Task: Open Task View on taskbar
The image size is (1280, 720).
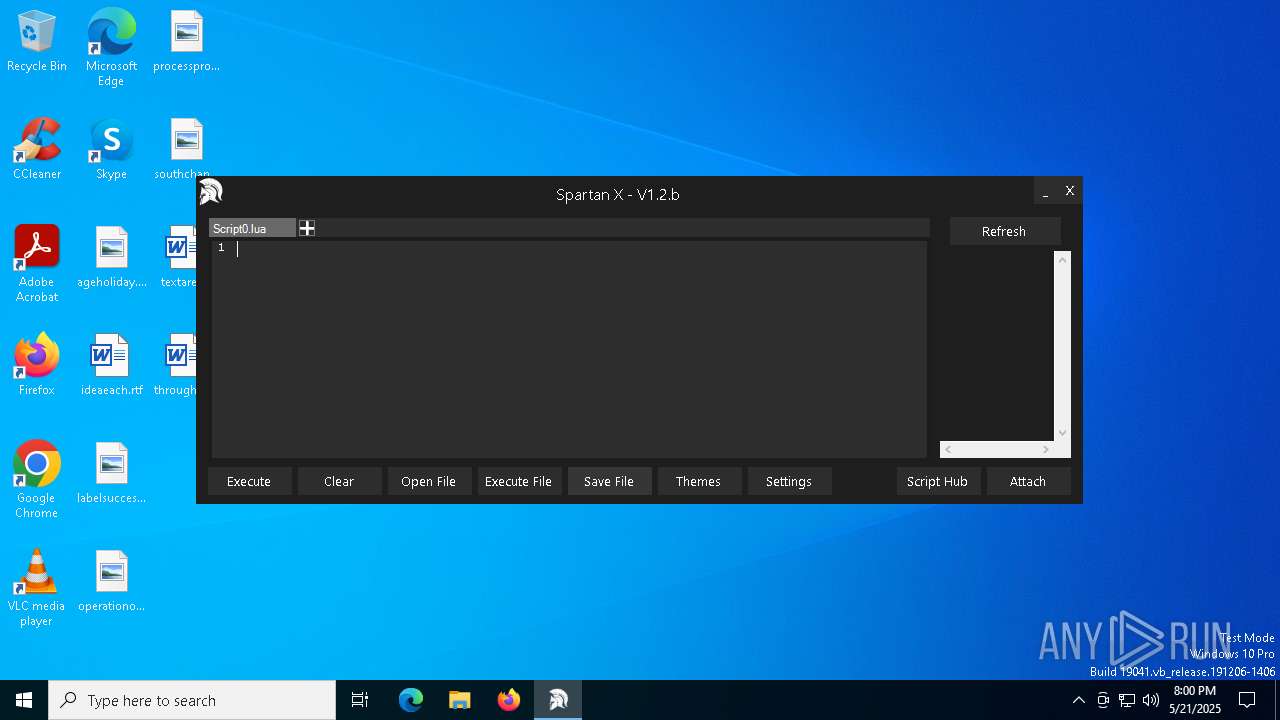Action: point(360,700)
